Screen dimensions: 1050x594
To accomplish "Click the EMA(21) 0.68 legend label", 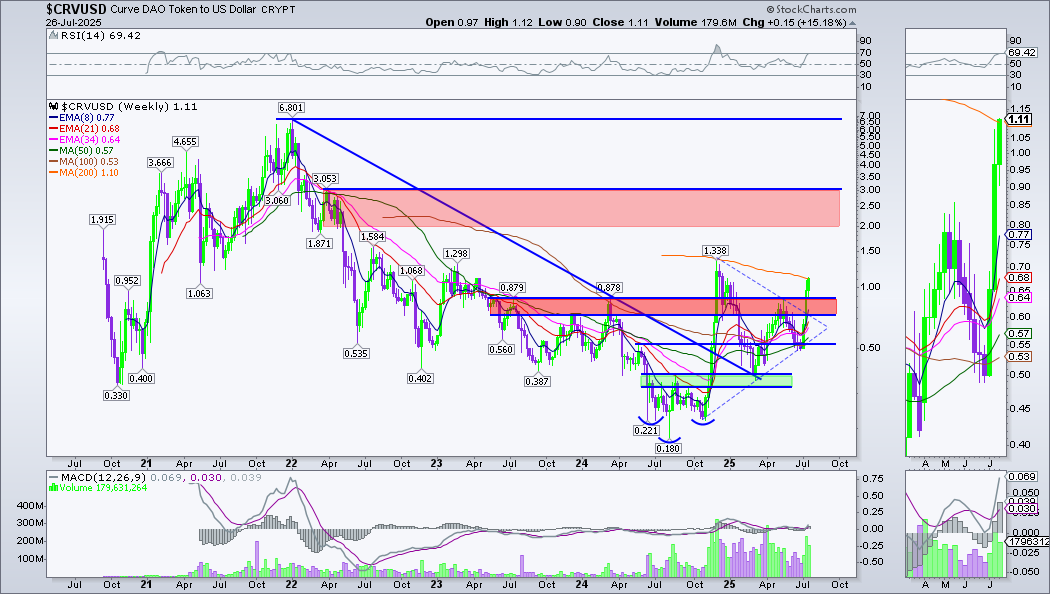I will point(90,129).
